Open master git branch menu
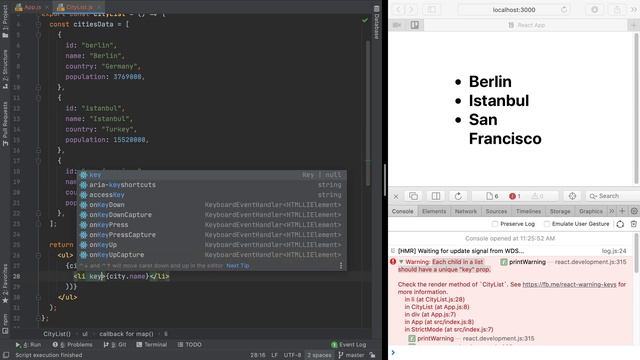This screenshot has height=360, width=640. point(351,355)
